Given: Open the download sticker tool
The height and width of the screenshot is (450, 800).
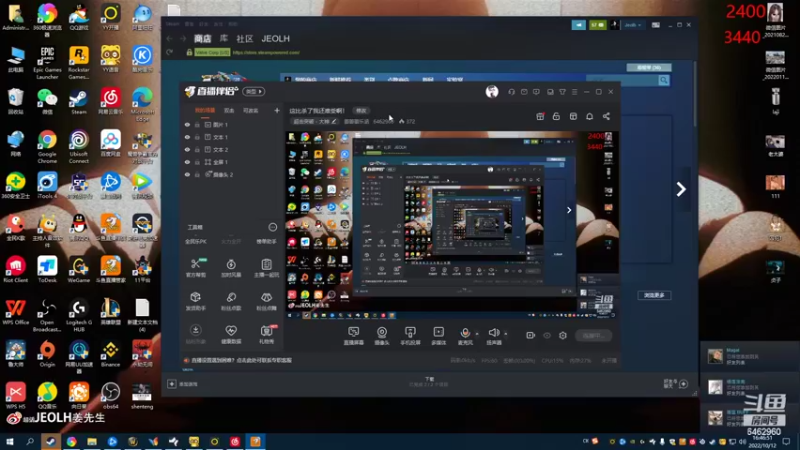Looking at the screenshot, I should [195, 334].
